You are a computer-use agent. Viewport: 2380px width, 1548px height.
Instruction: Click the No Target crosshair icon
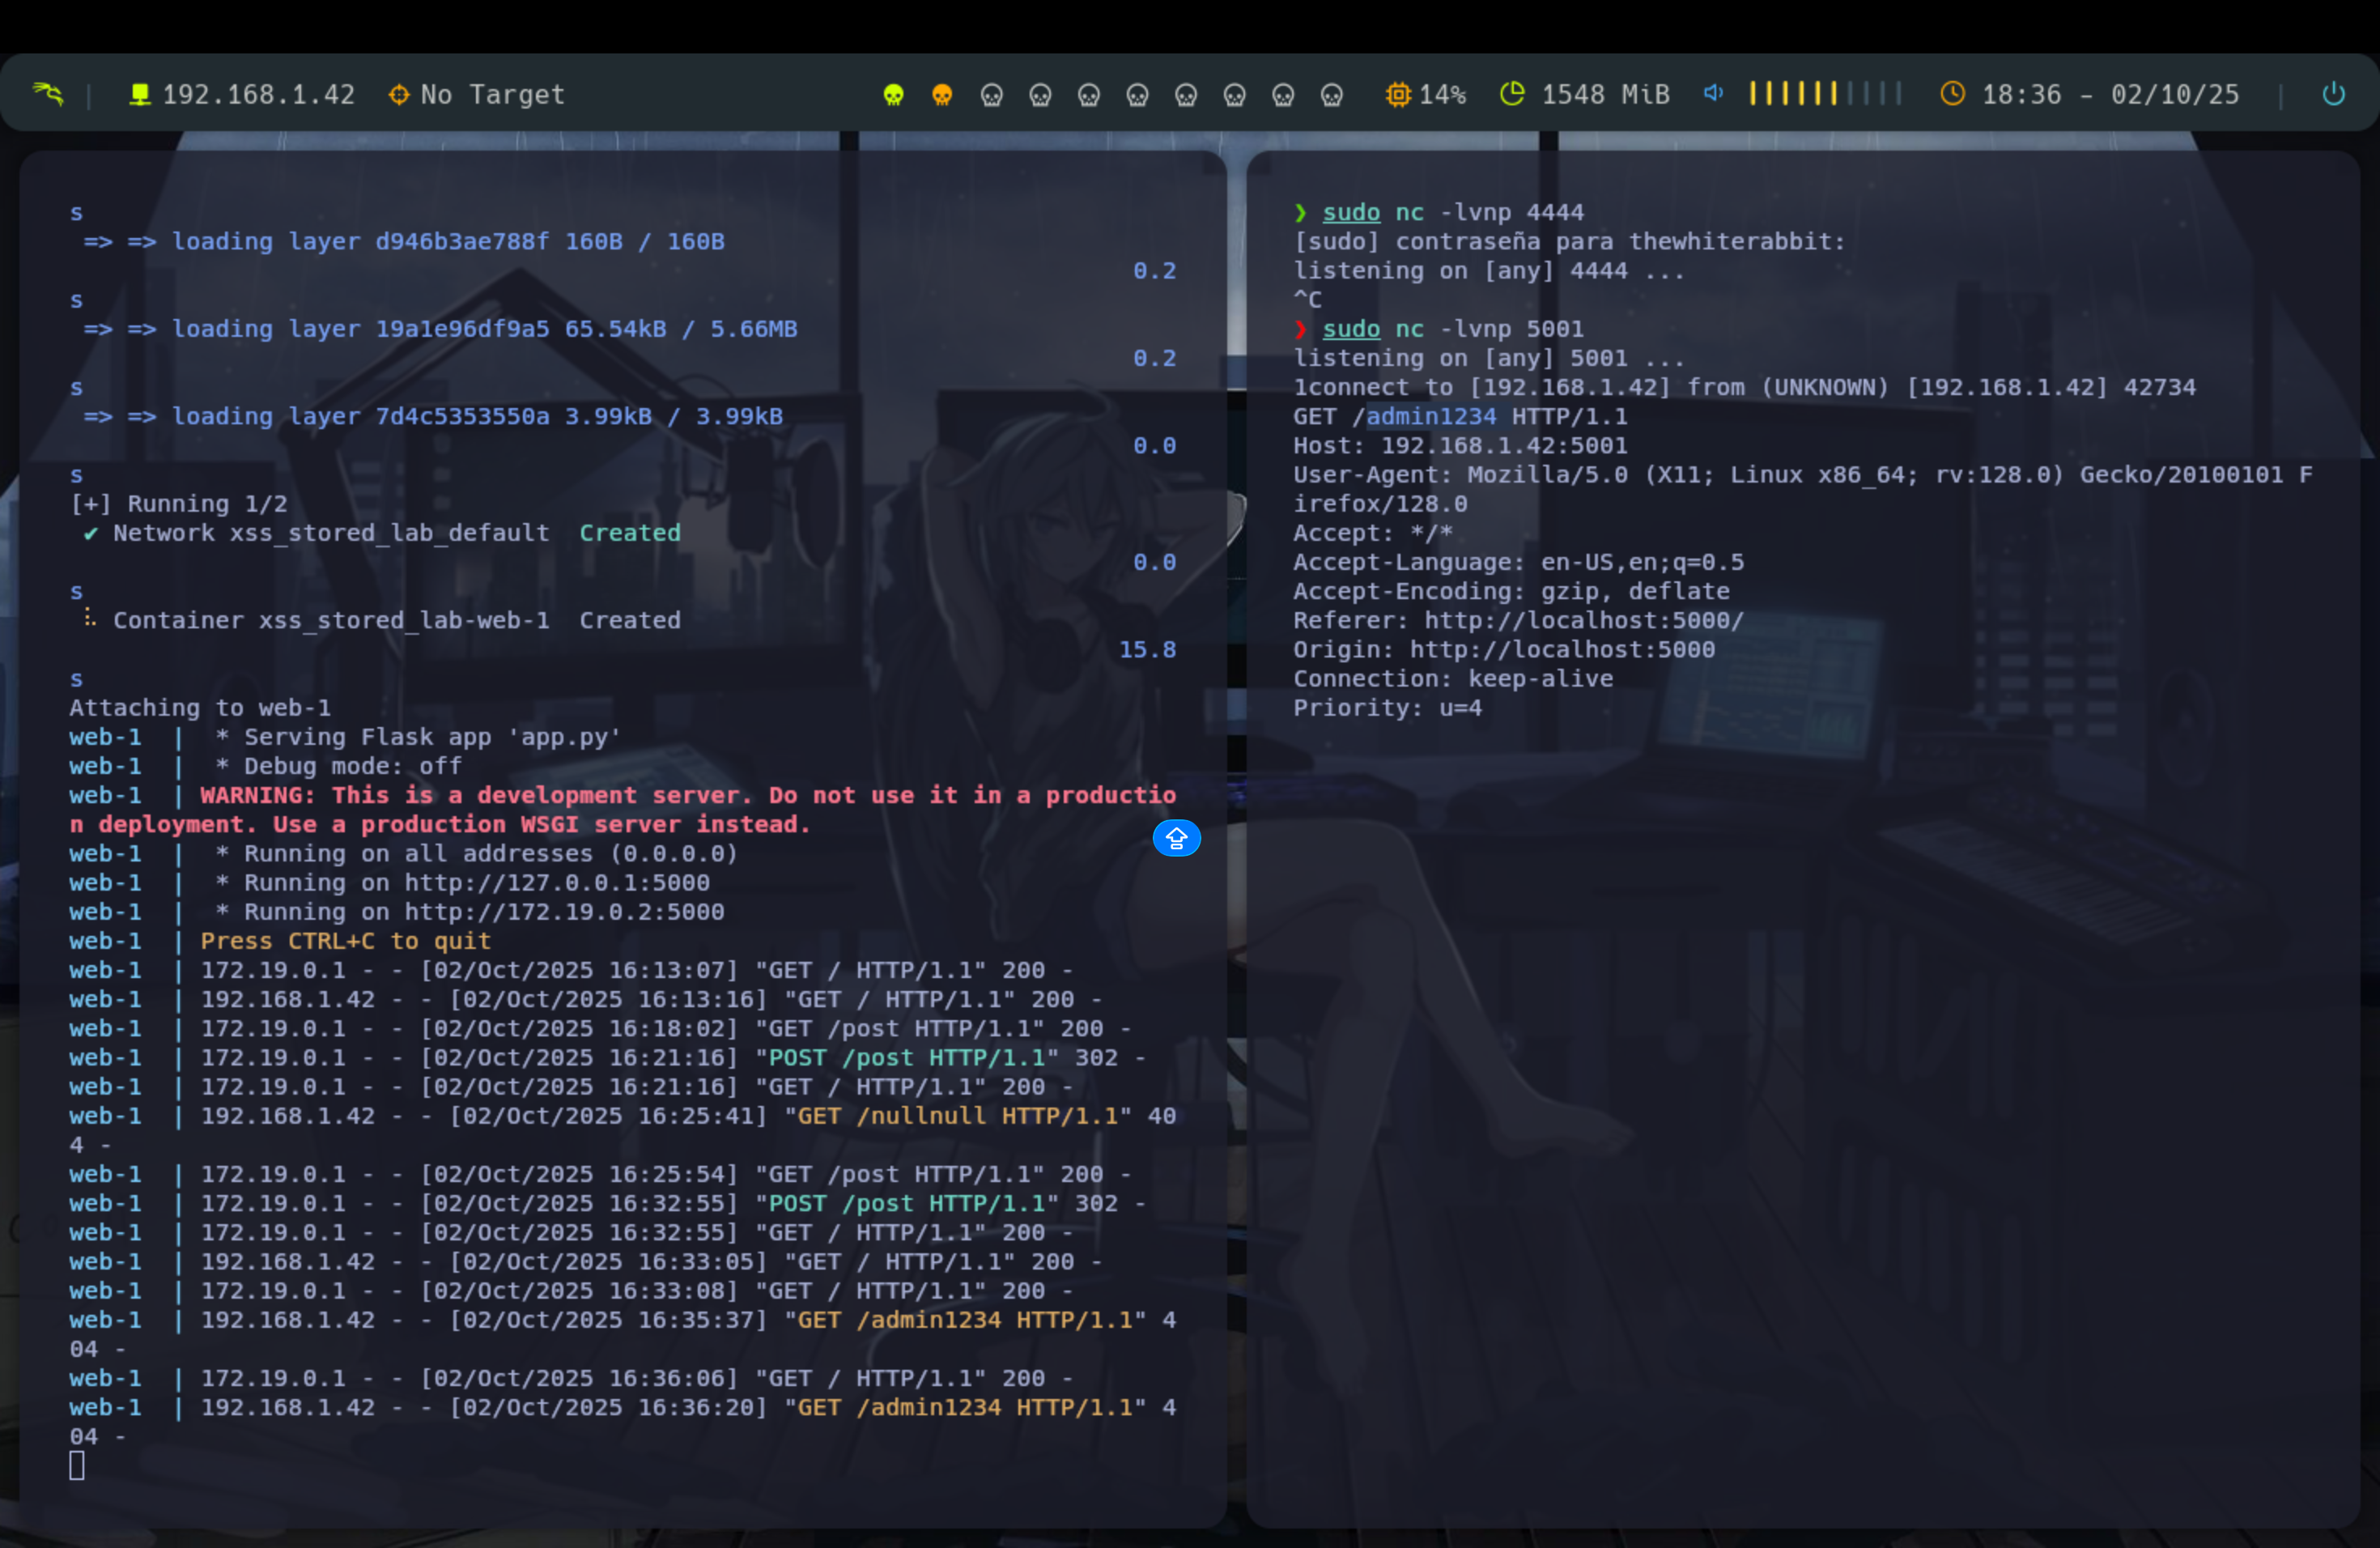[x=399, y=94]
